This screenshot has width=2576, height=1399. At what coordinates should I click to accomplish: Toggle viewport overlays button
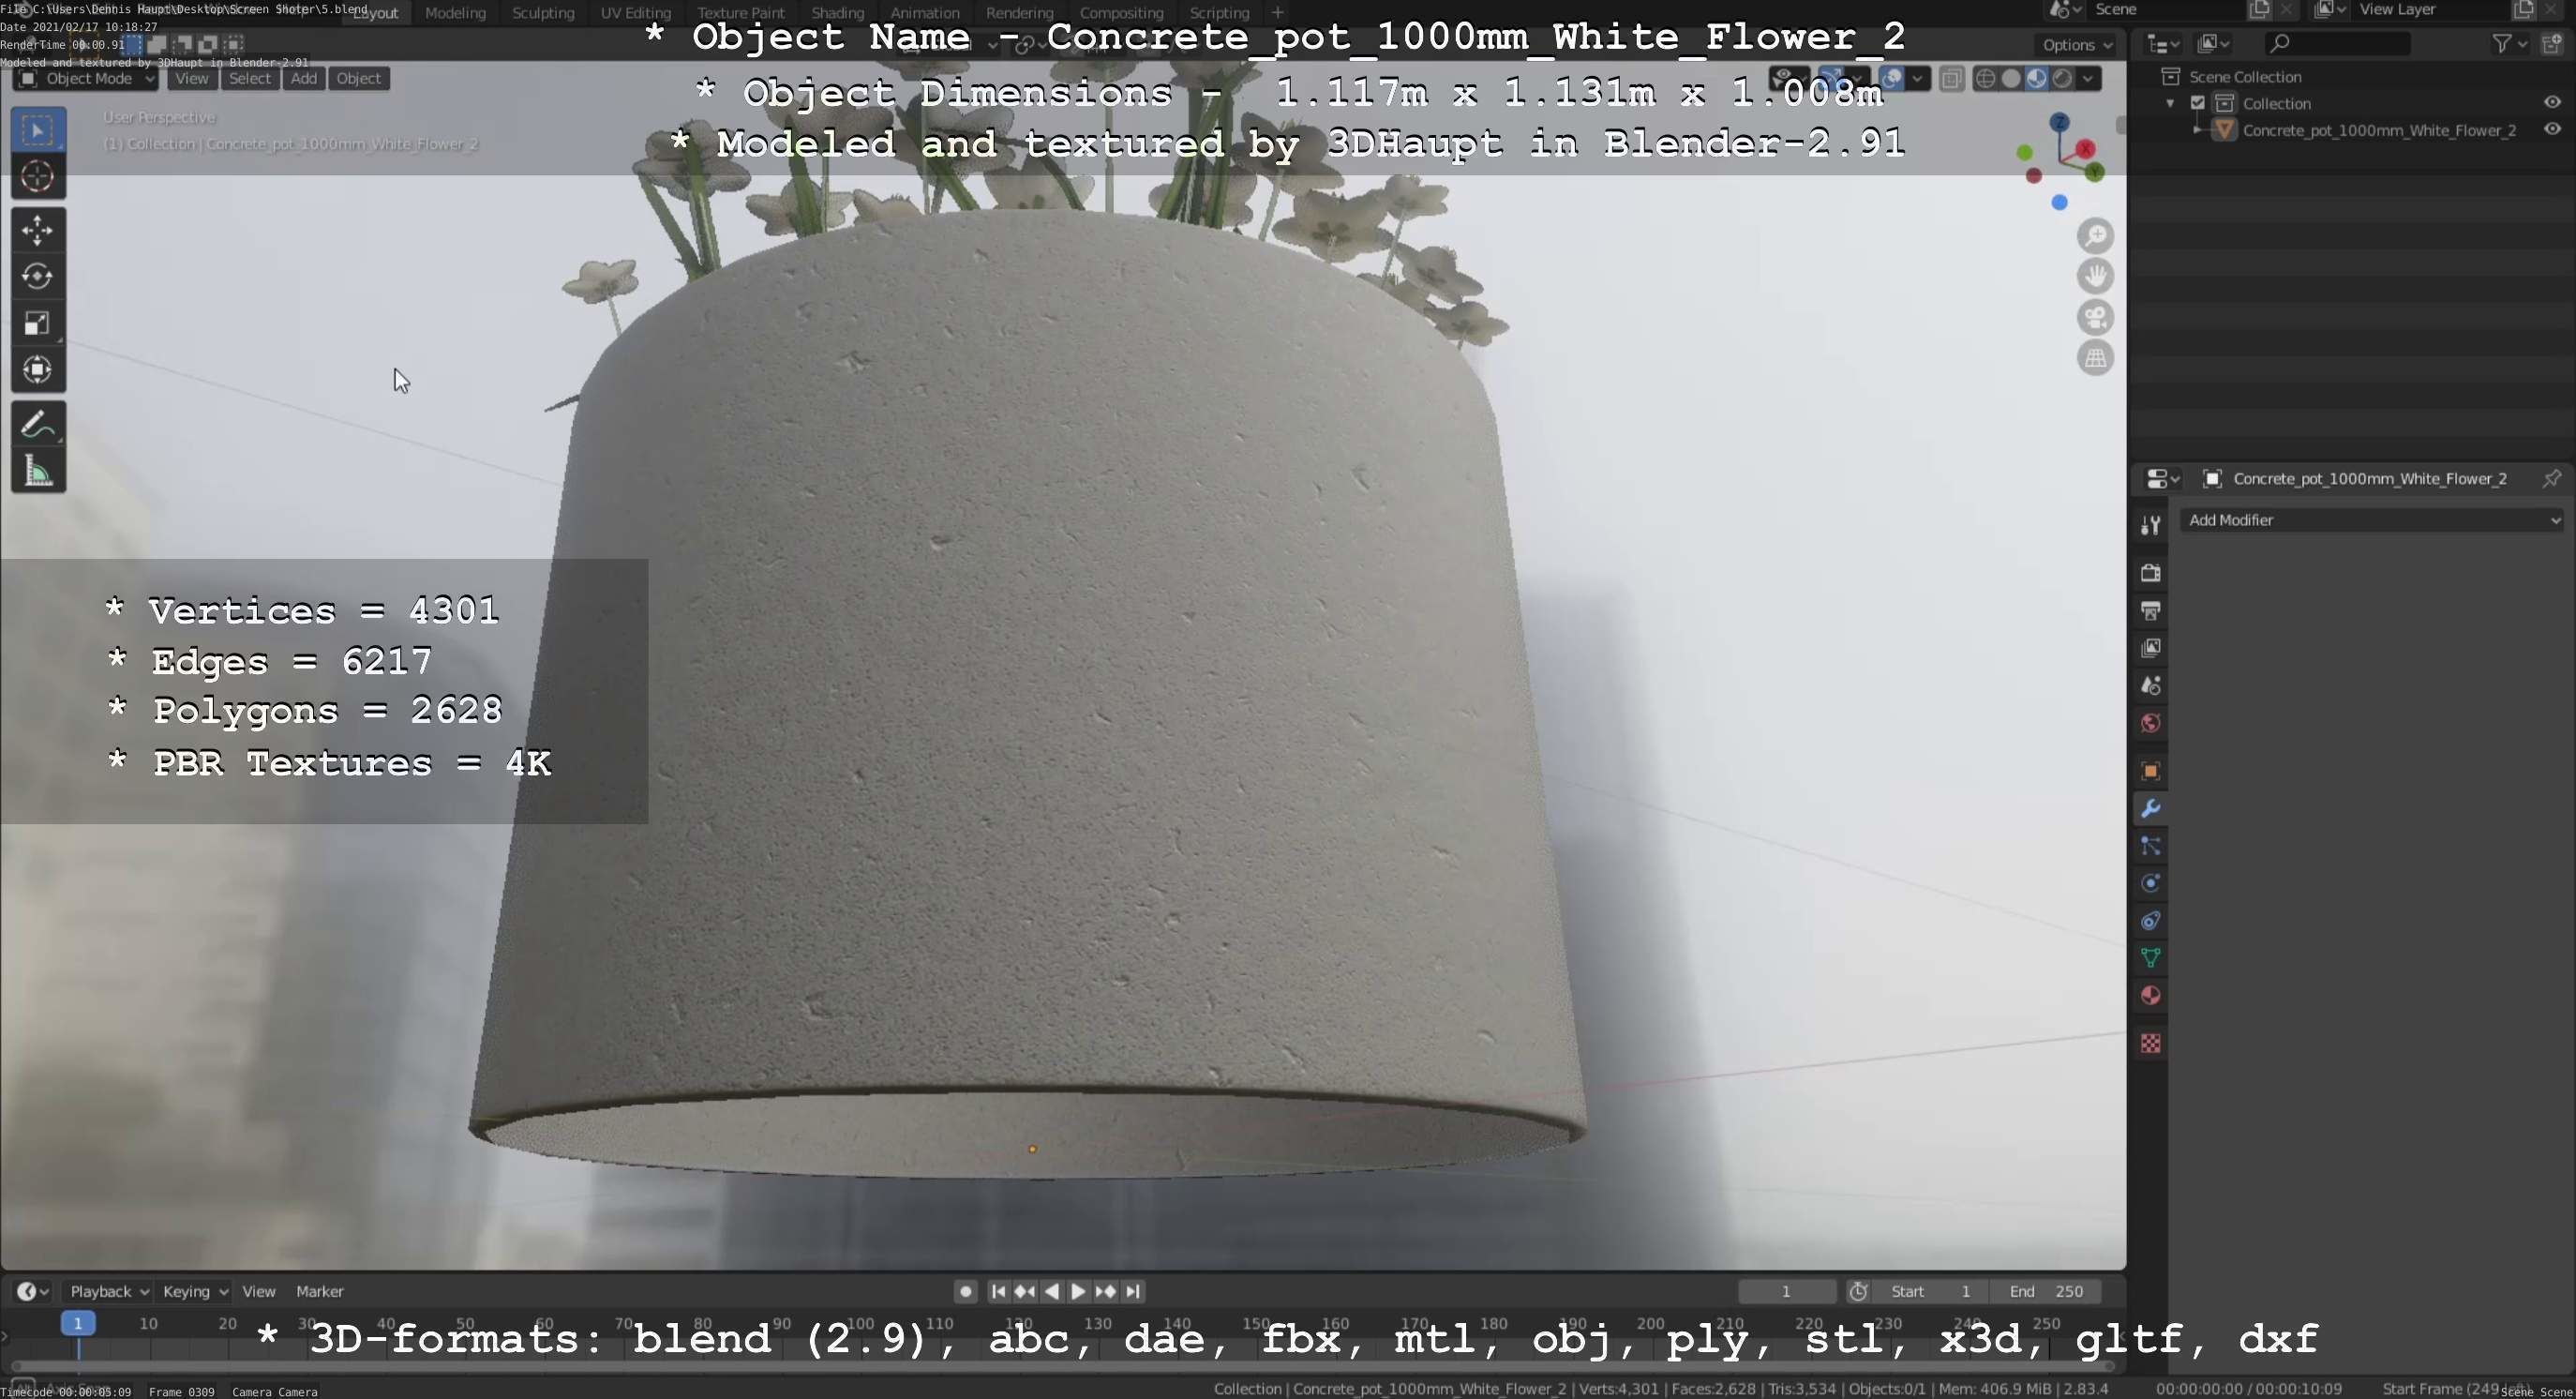pyautogui.click(x=1891, y=78)
